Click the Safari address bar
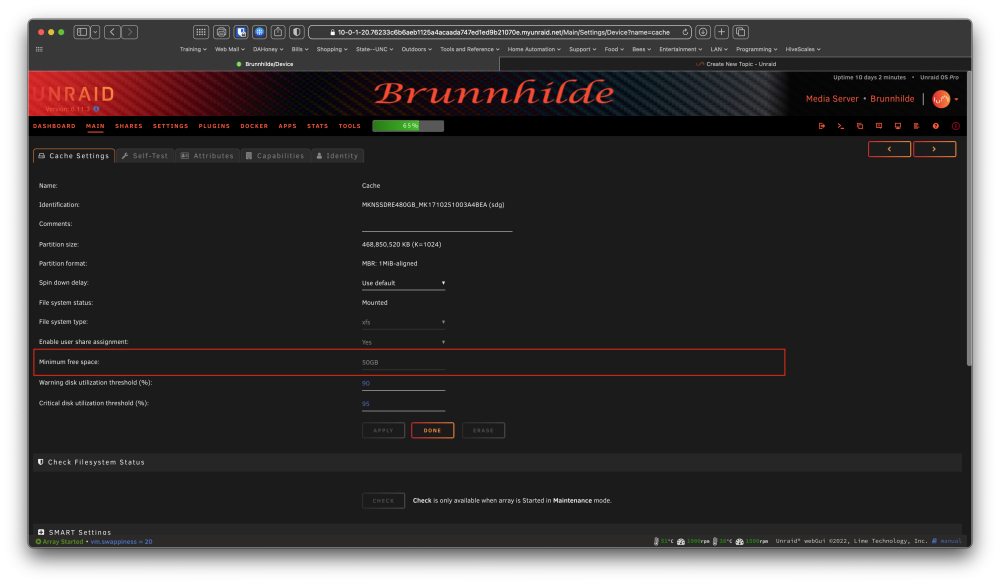Screen dimensions: 1000x585 point(500,32)
